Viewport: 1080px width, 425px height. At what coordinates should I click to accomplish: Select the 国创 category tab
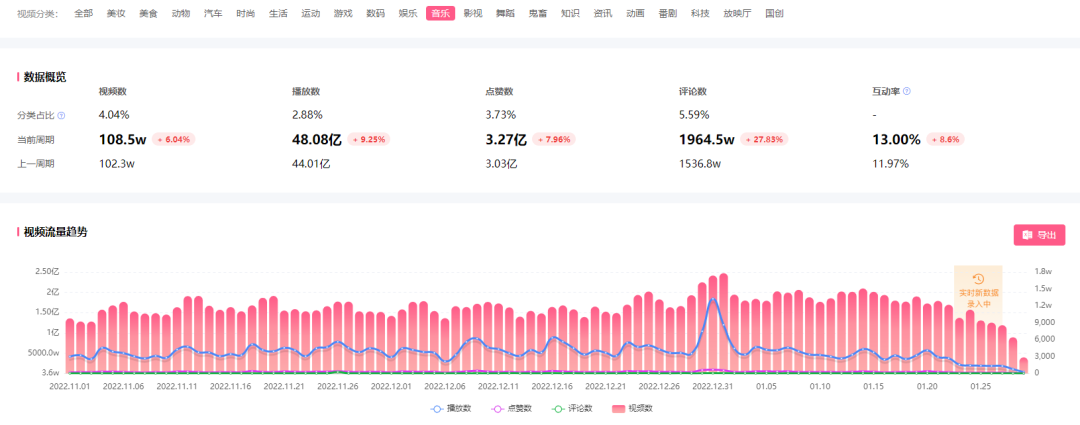[x=774, y=14]
